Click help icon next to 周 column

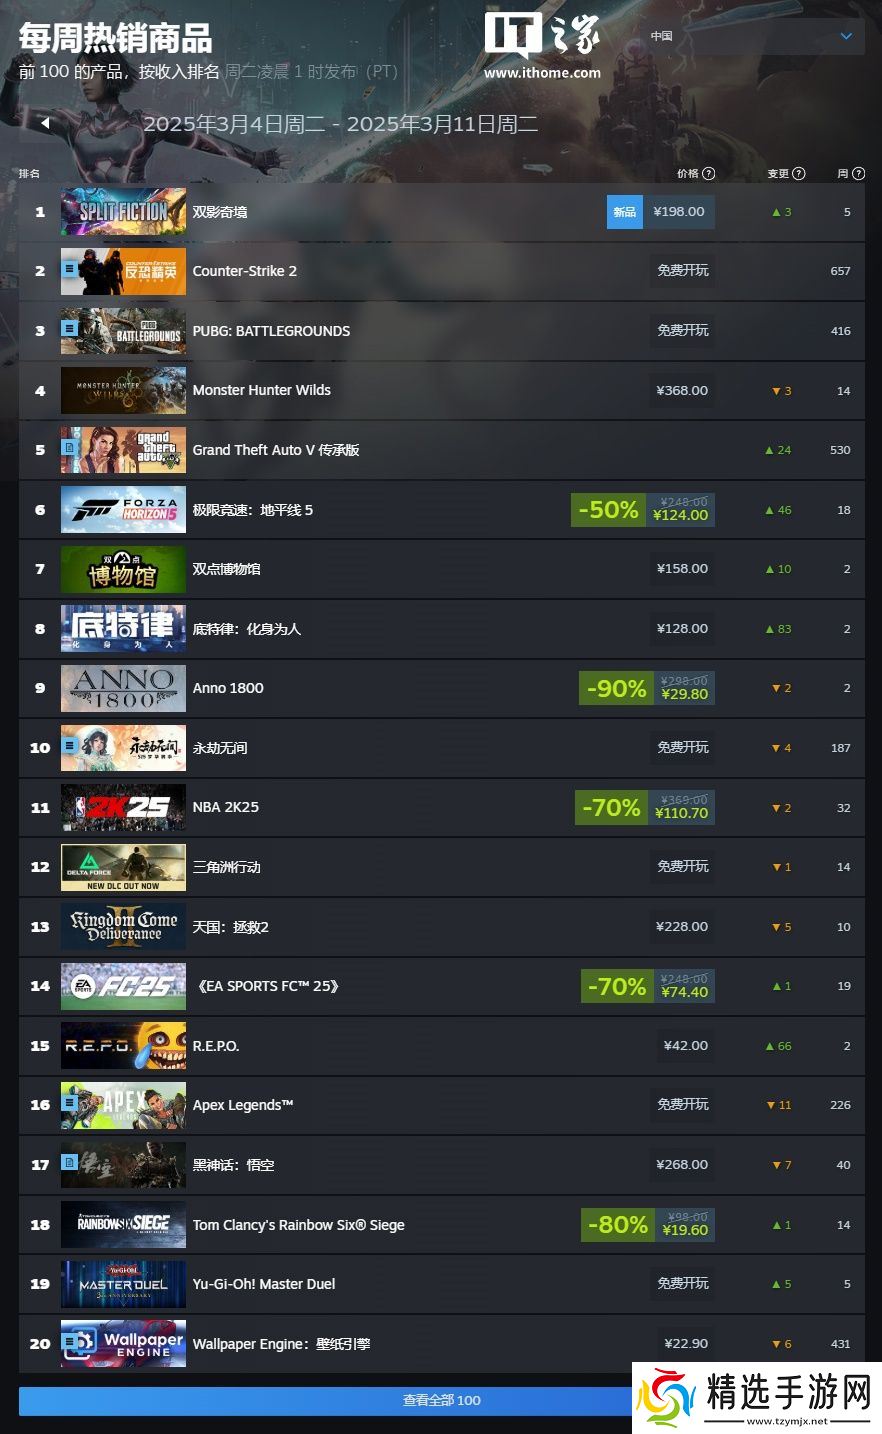coord(858,173)
